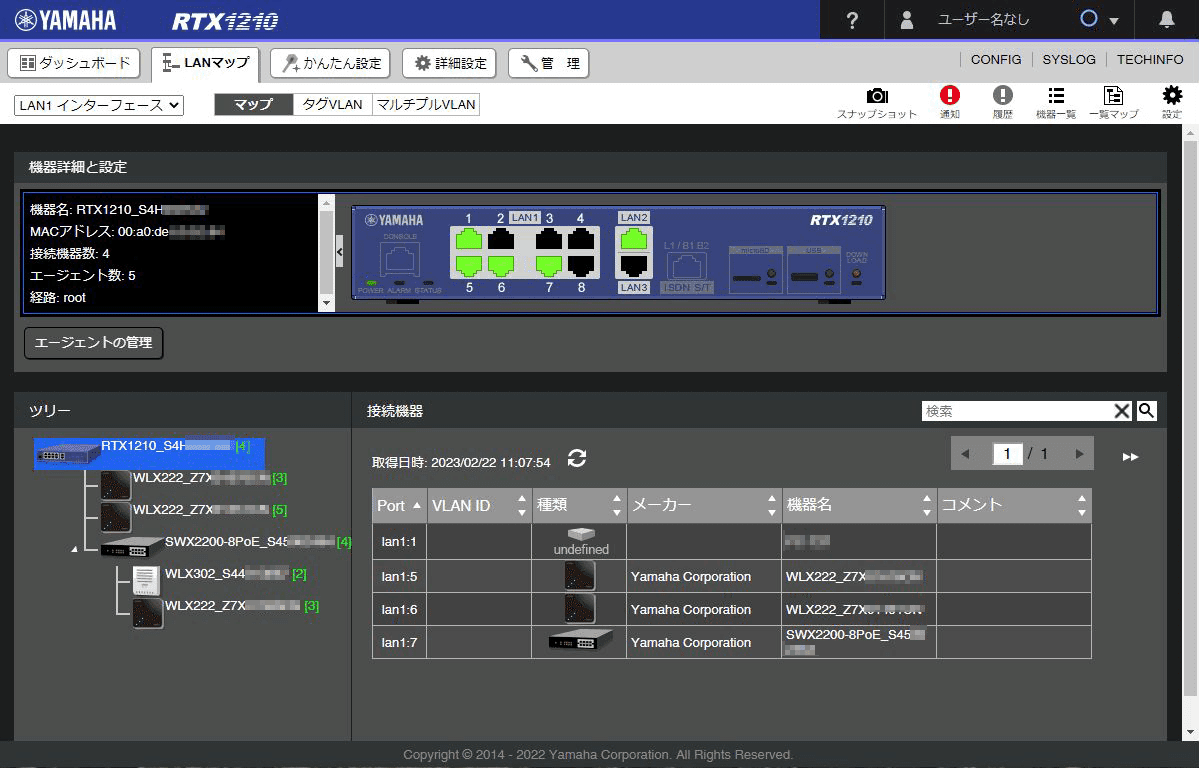
Task: Switch to the タグVLAN tab
Action: coord(331,103)
